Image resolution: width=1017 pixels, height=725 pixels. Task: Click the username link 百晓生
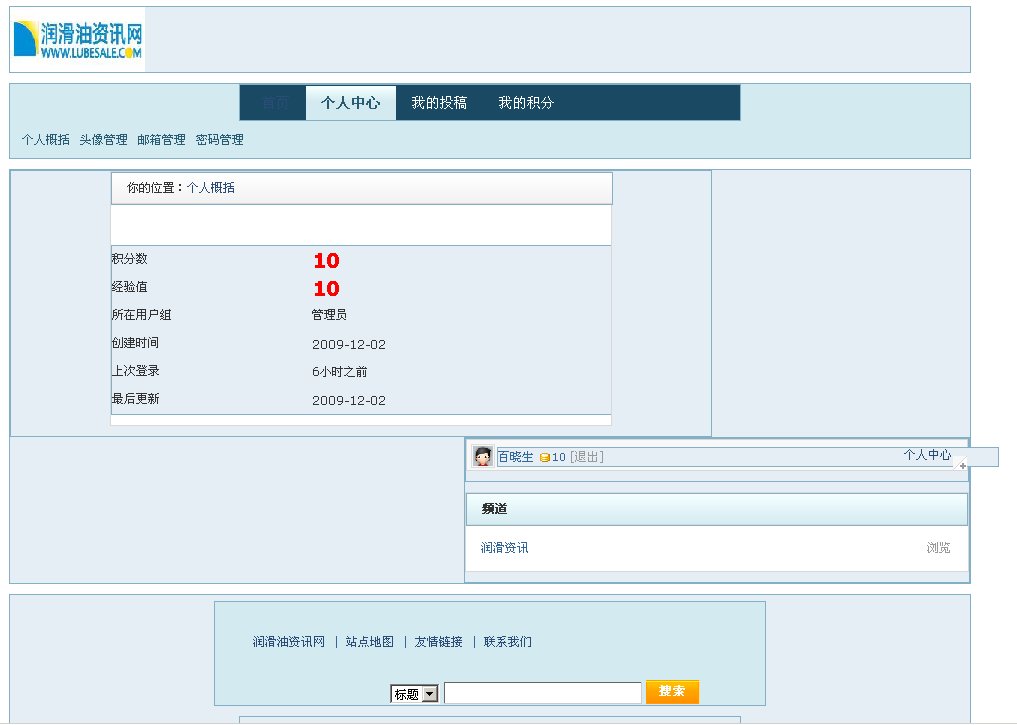pyautogui.click(x=516, y=457)
